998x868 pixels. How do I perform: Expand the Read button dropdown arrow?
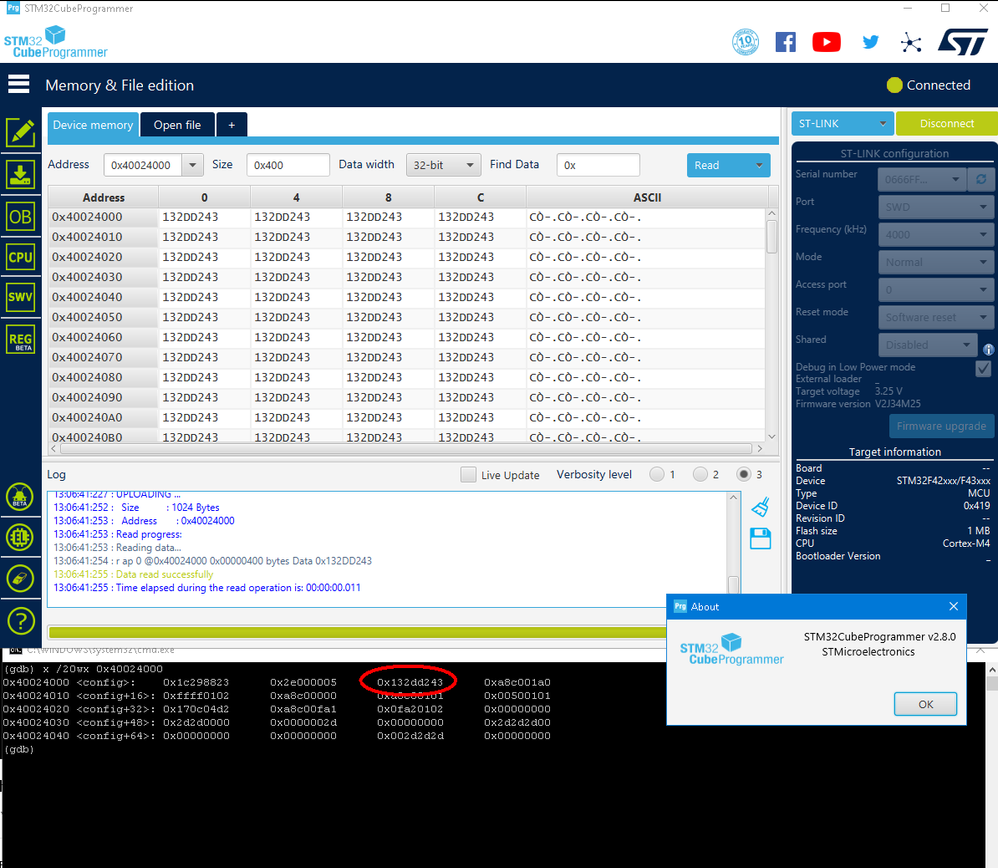point(759,165)
